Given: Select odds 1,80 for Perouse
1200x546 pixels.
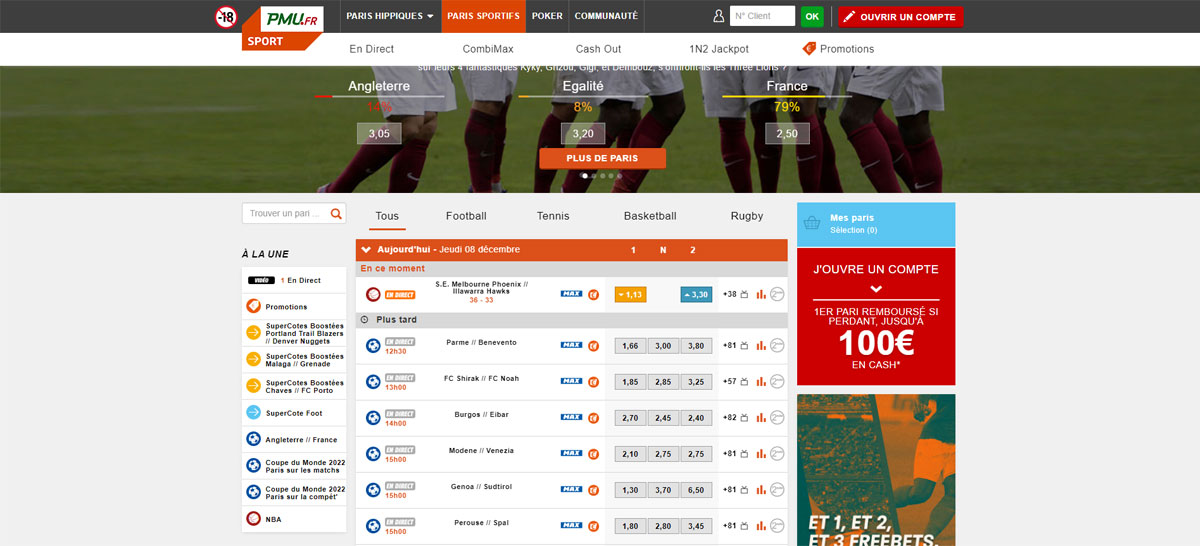Looking at the screenshot, I should (630, 525).
